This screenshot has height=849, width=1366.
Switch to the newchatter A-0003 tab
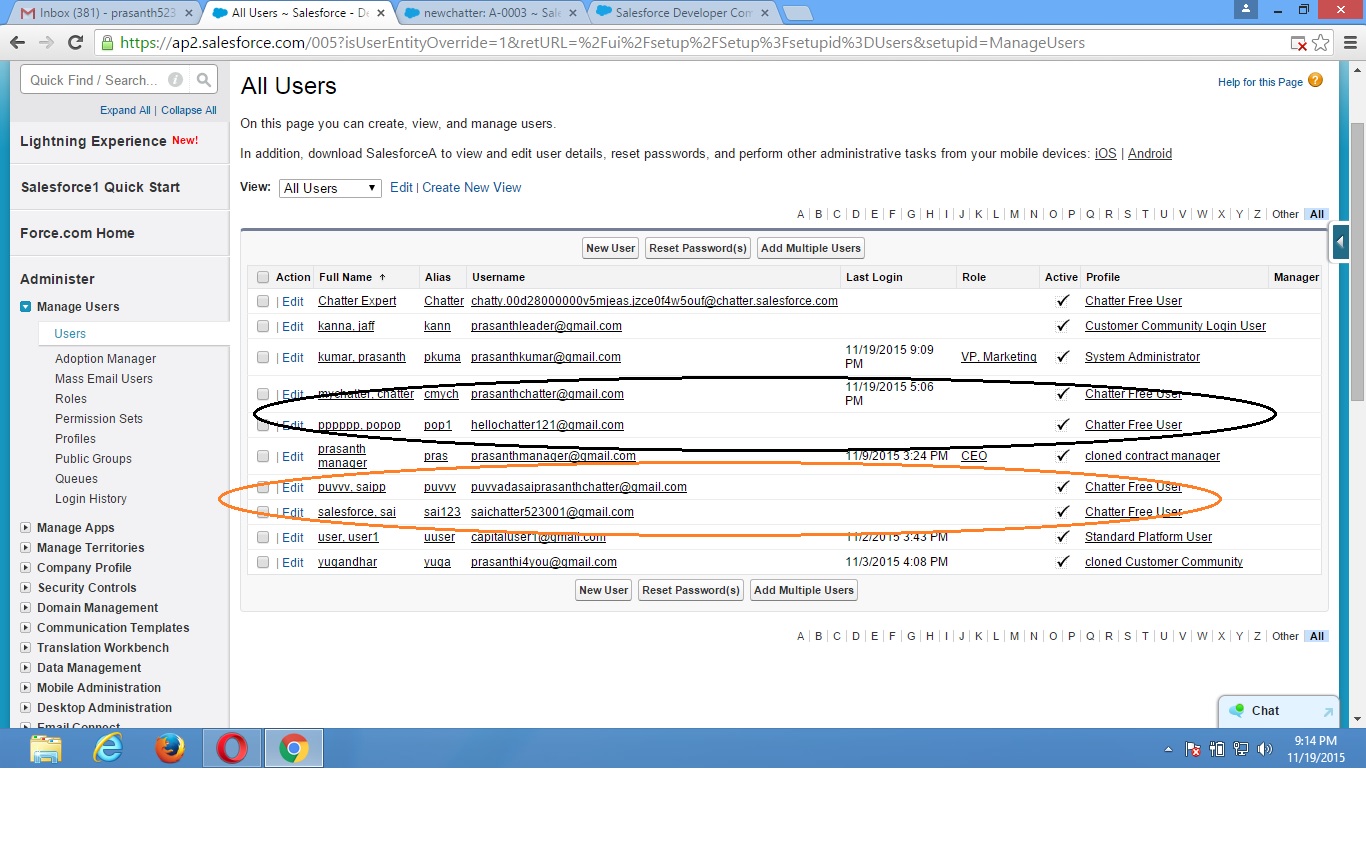click(x=491, y=13)
